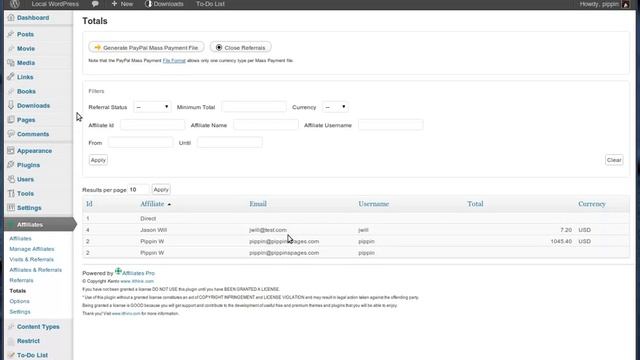
Task: Click the Media icon in sidebar
Action: [11, 62]
